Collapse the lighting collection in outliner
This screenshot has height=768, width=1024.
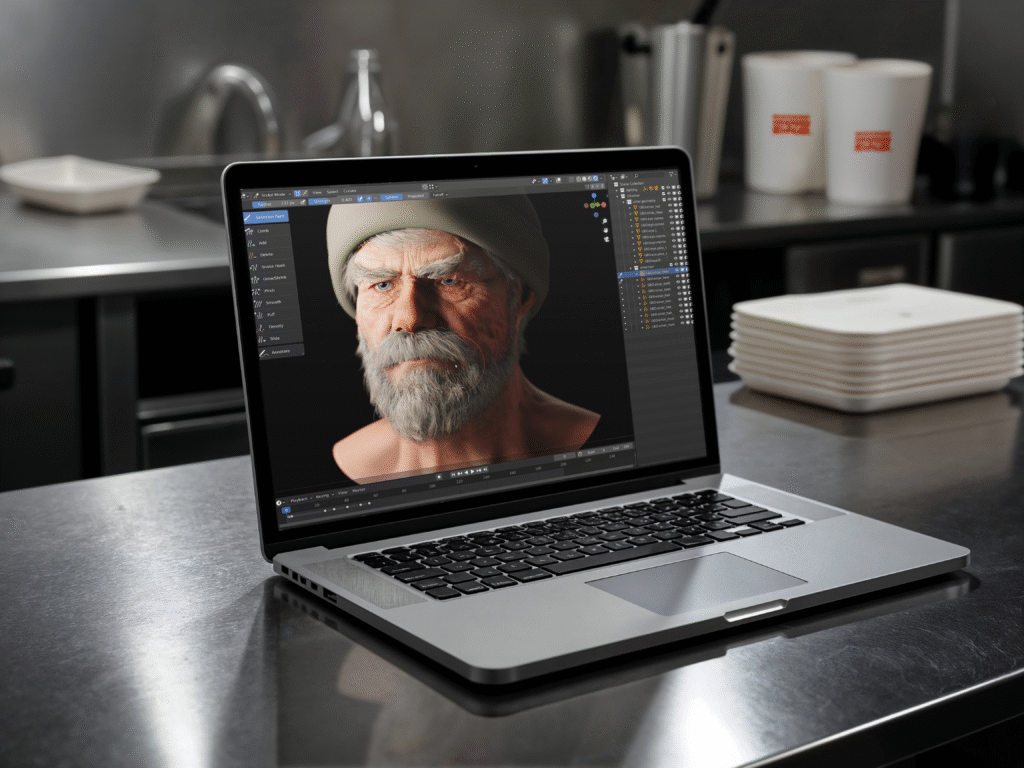point(616,191)
